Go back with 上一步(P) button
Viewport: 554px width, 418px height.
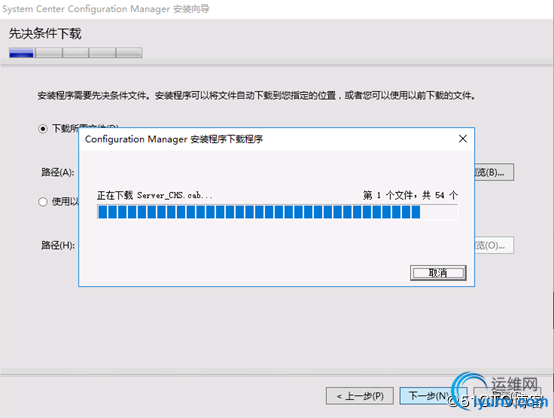(x=360, y=396)
